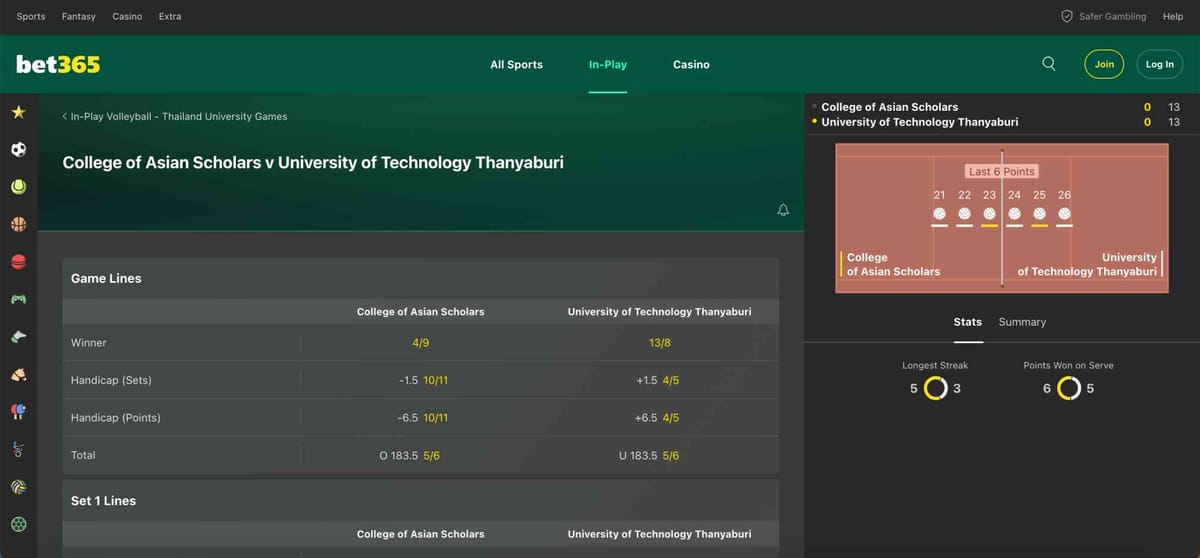Select the red cricket ball icon
1200x558 pixels.
(x=18, y=261)
